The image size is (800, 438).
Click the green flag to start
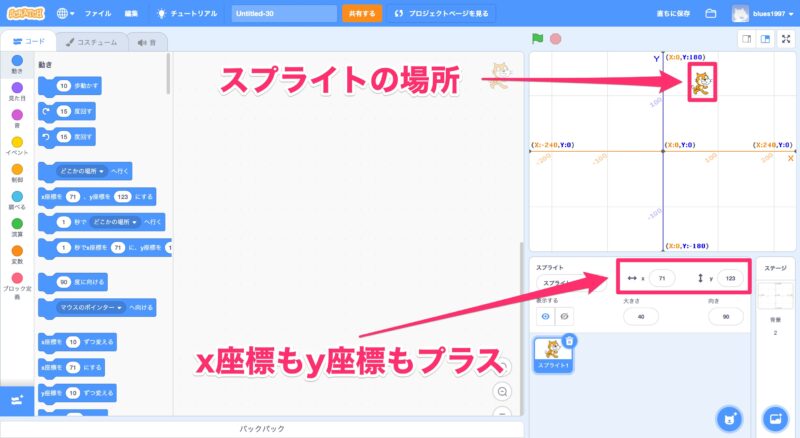538,39
